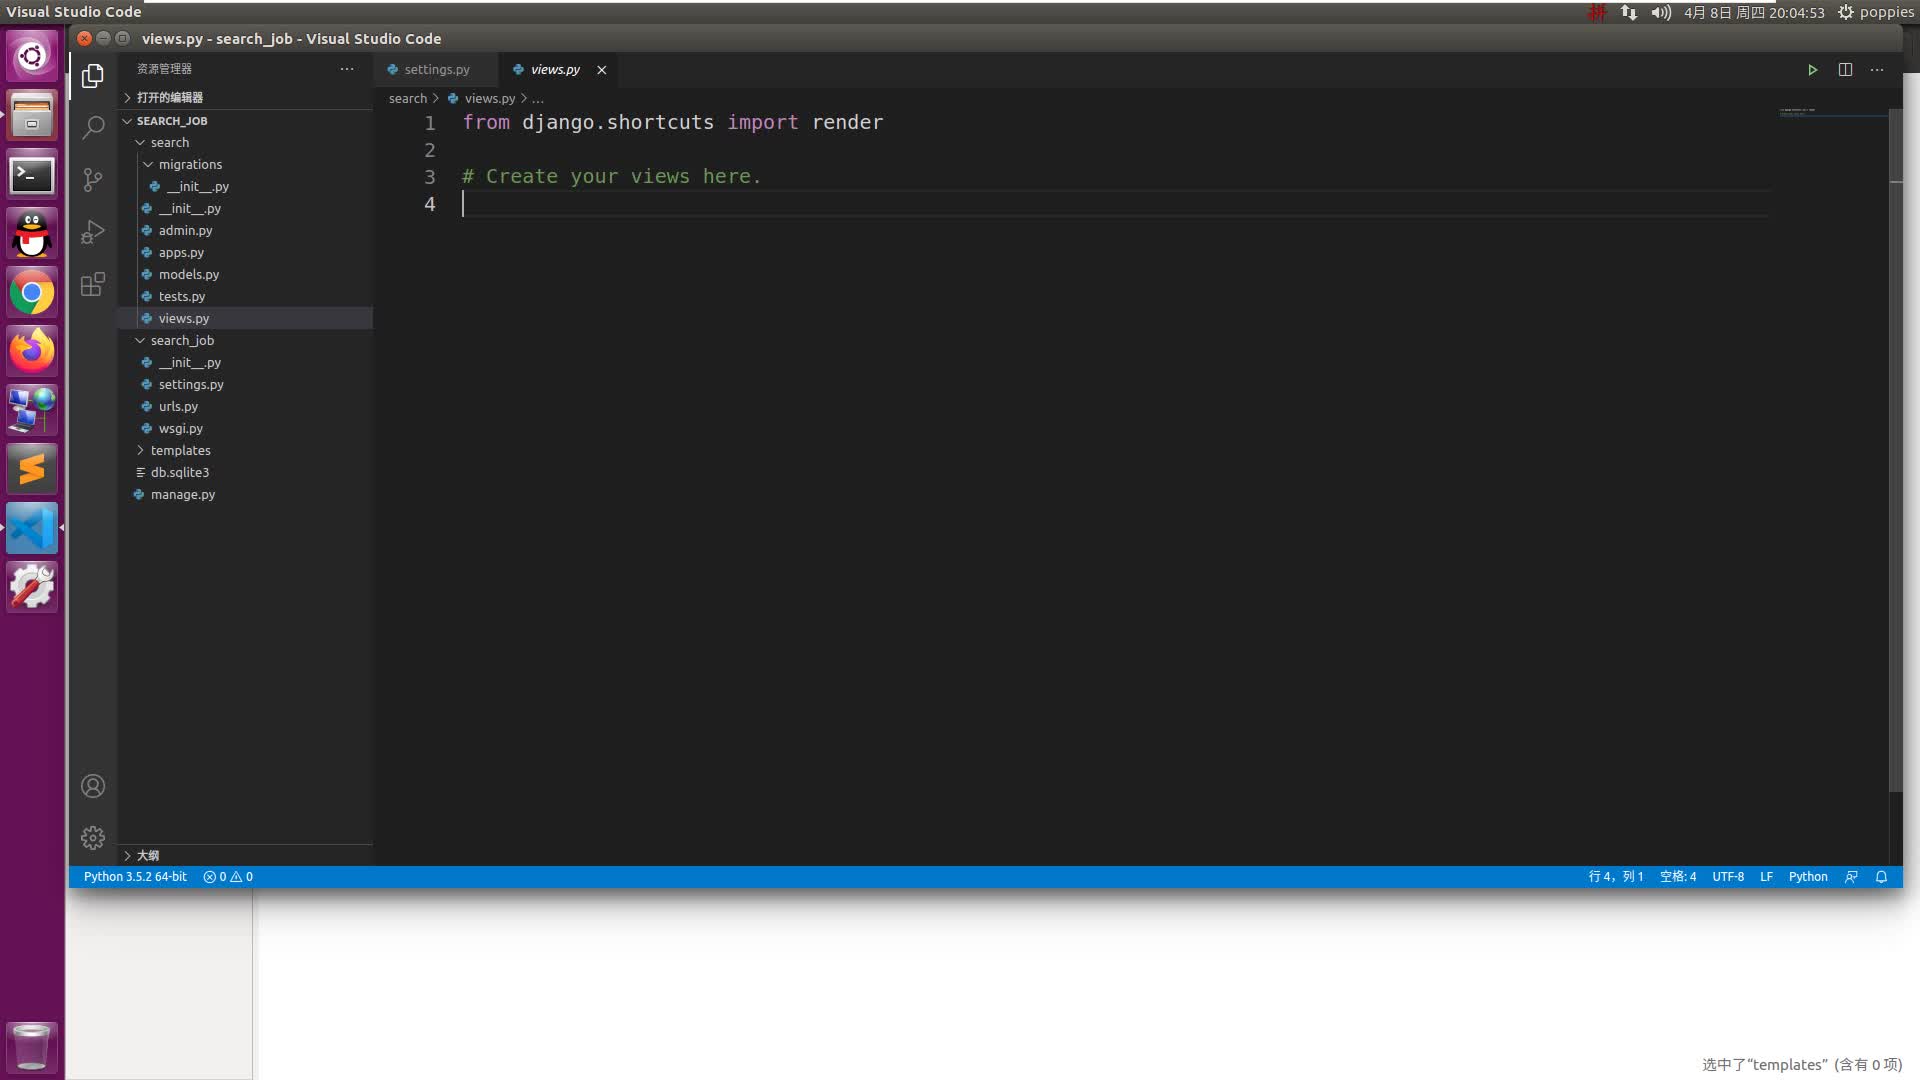Click the code minimap preview
Image resolution: width=1920 pixels, height=1080 pixels.
(1833, 112)
